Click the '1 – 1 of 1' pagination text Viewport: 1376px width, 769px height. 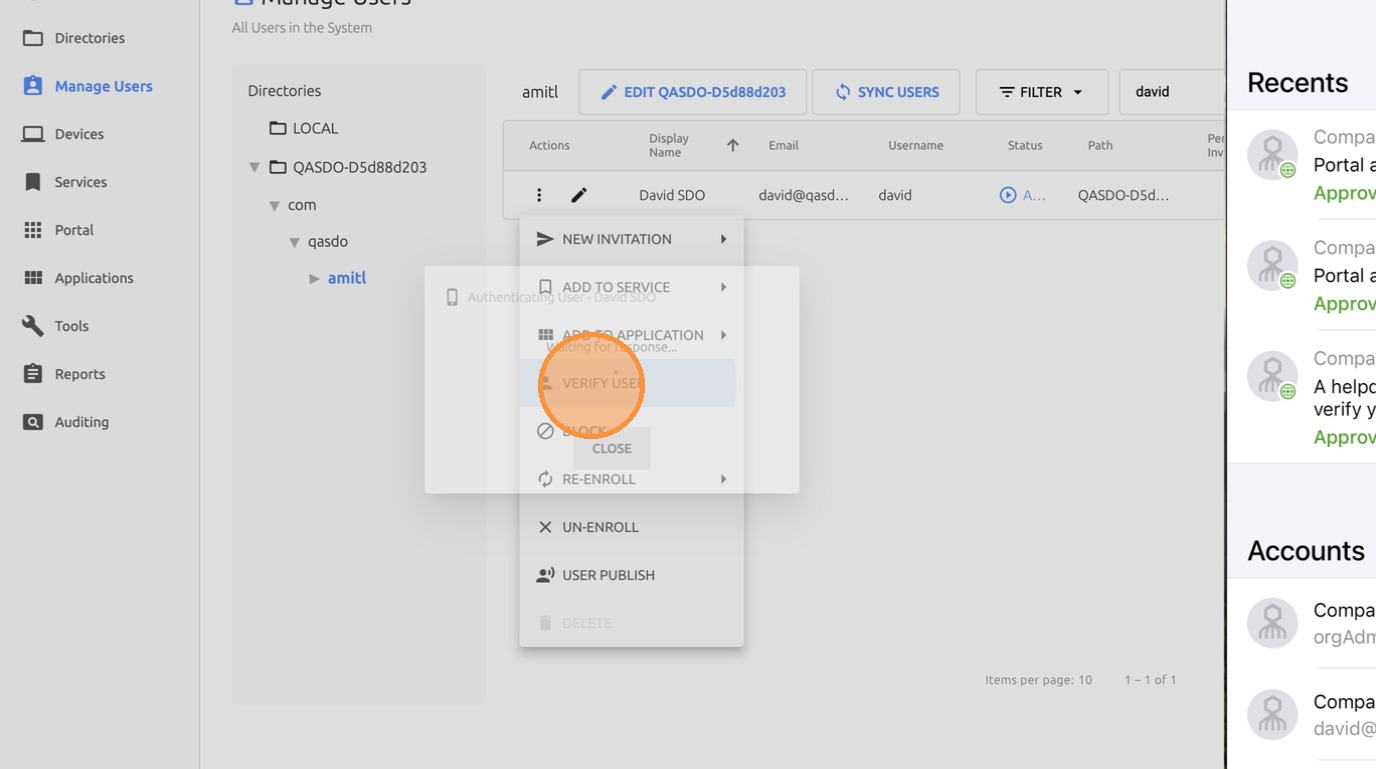pos(1150,680)
